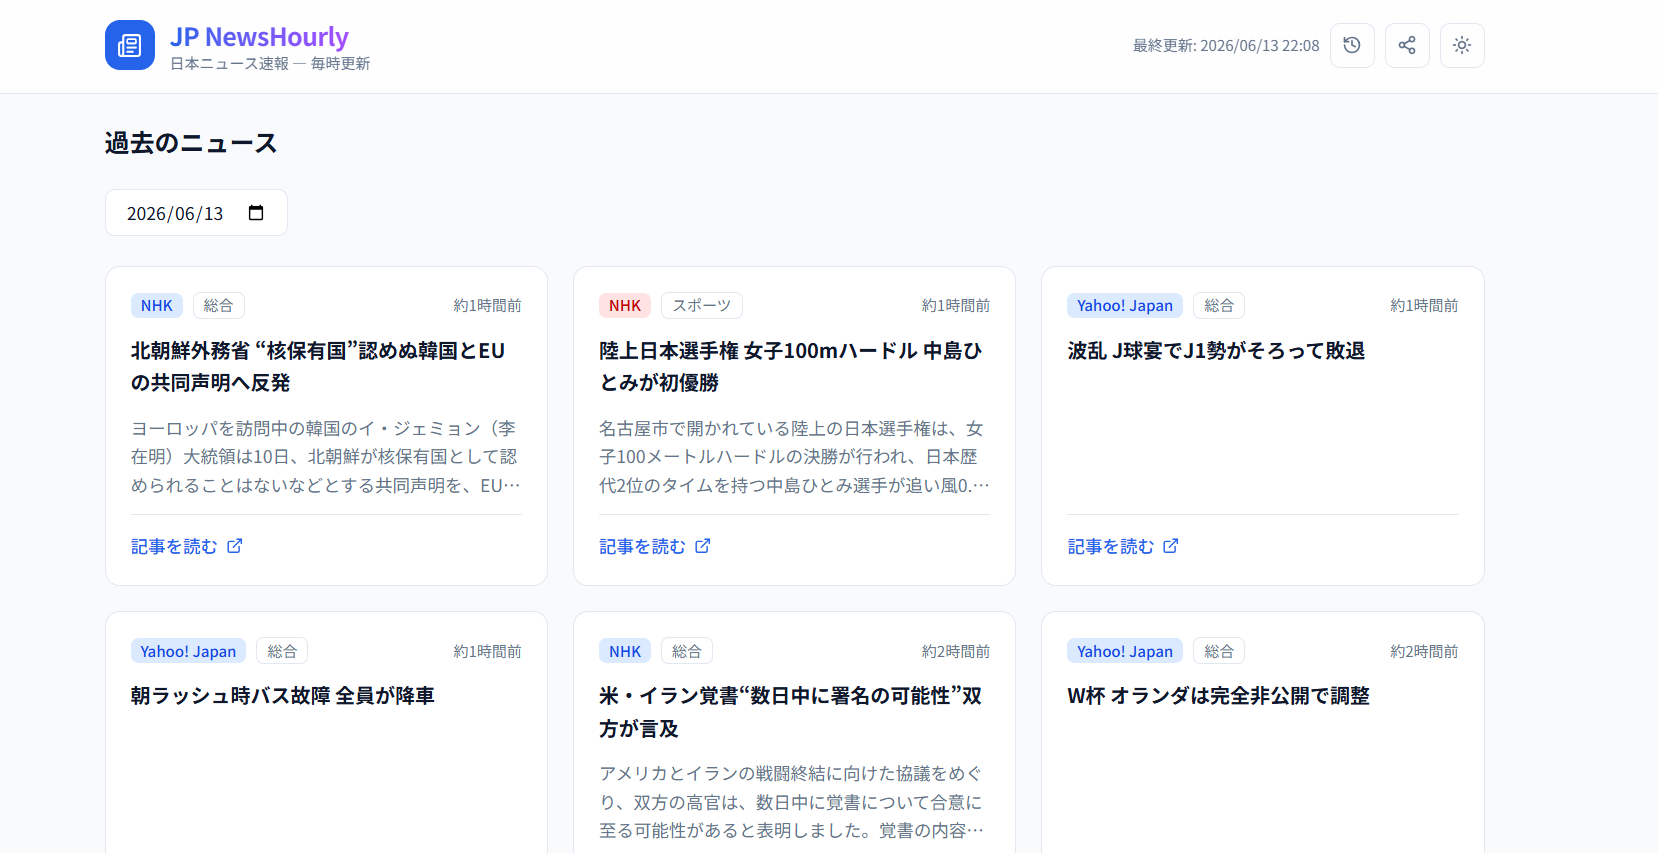Screen dimensions: 1658x853
Task: Click 総合 tag on W杯 オランダ card
Action: [x=1219, y=651]
